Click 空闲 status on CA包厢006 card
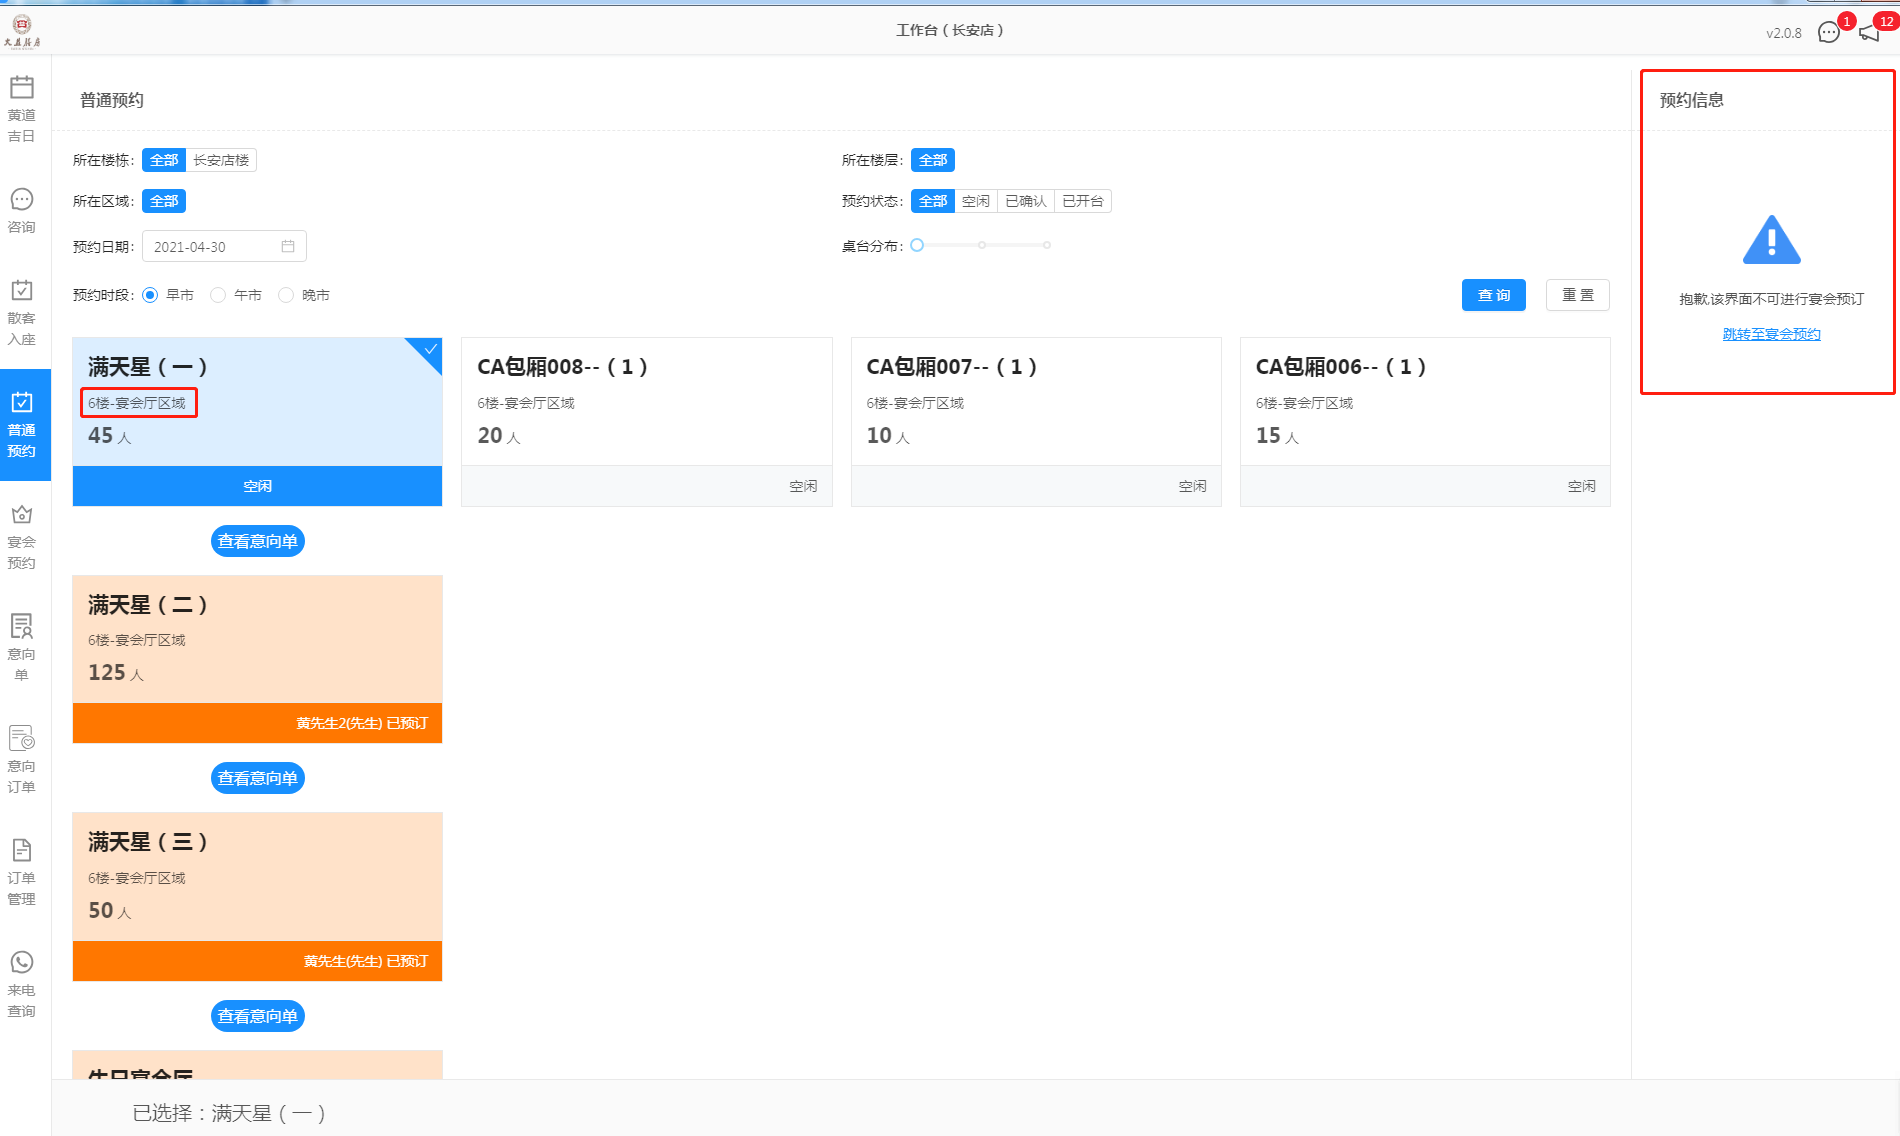1900x1136 pixels. tap(1581, 486)
